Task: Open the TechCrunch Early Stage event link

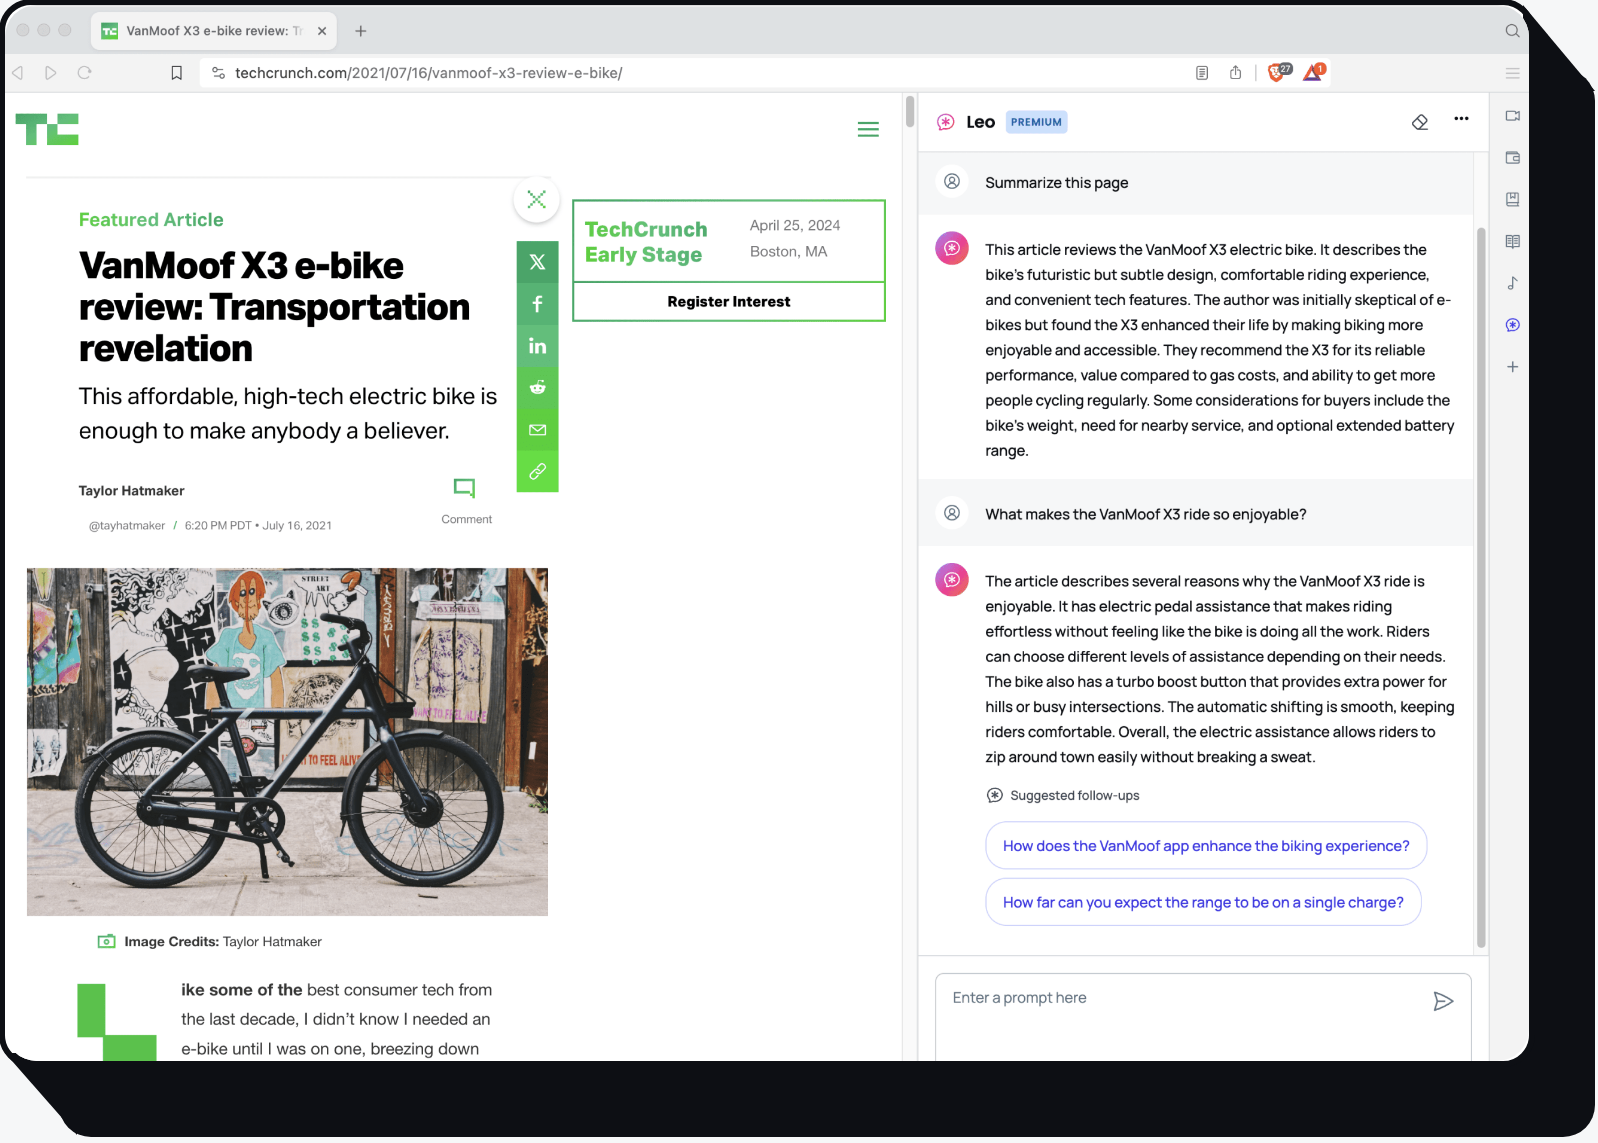Action: (x=646, y=242)
